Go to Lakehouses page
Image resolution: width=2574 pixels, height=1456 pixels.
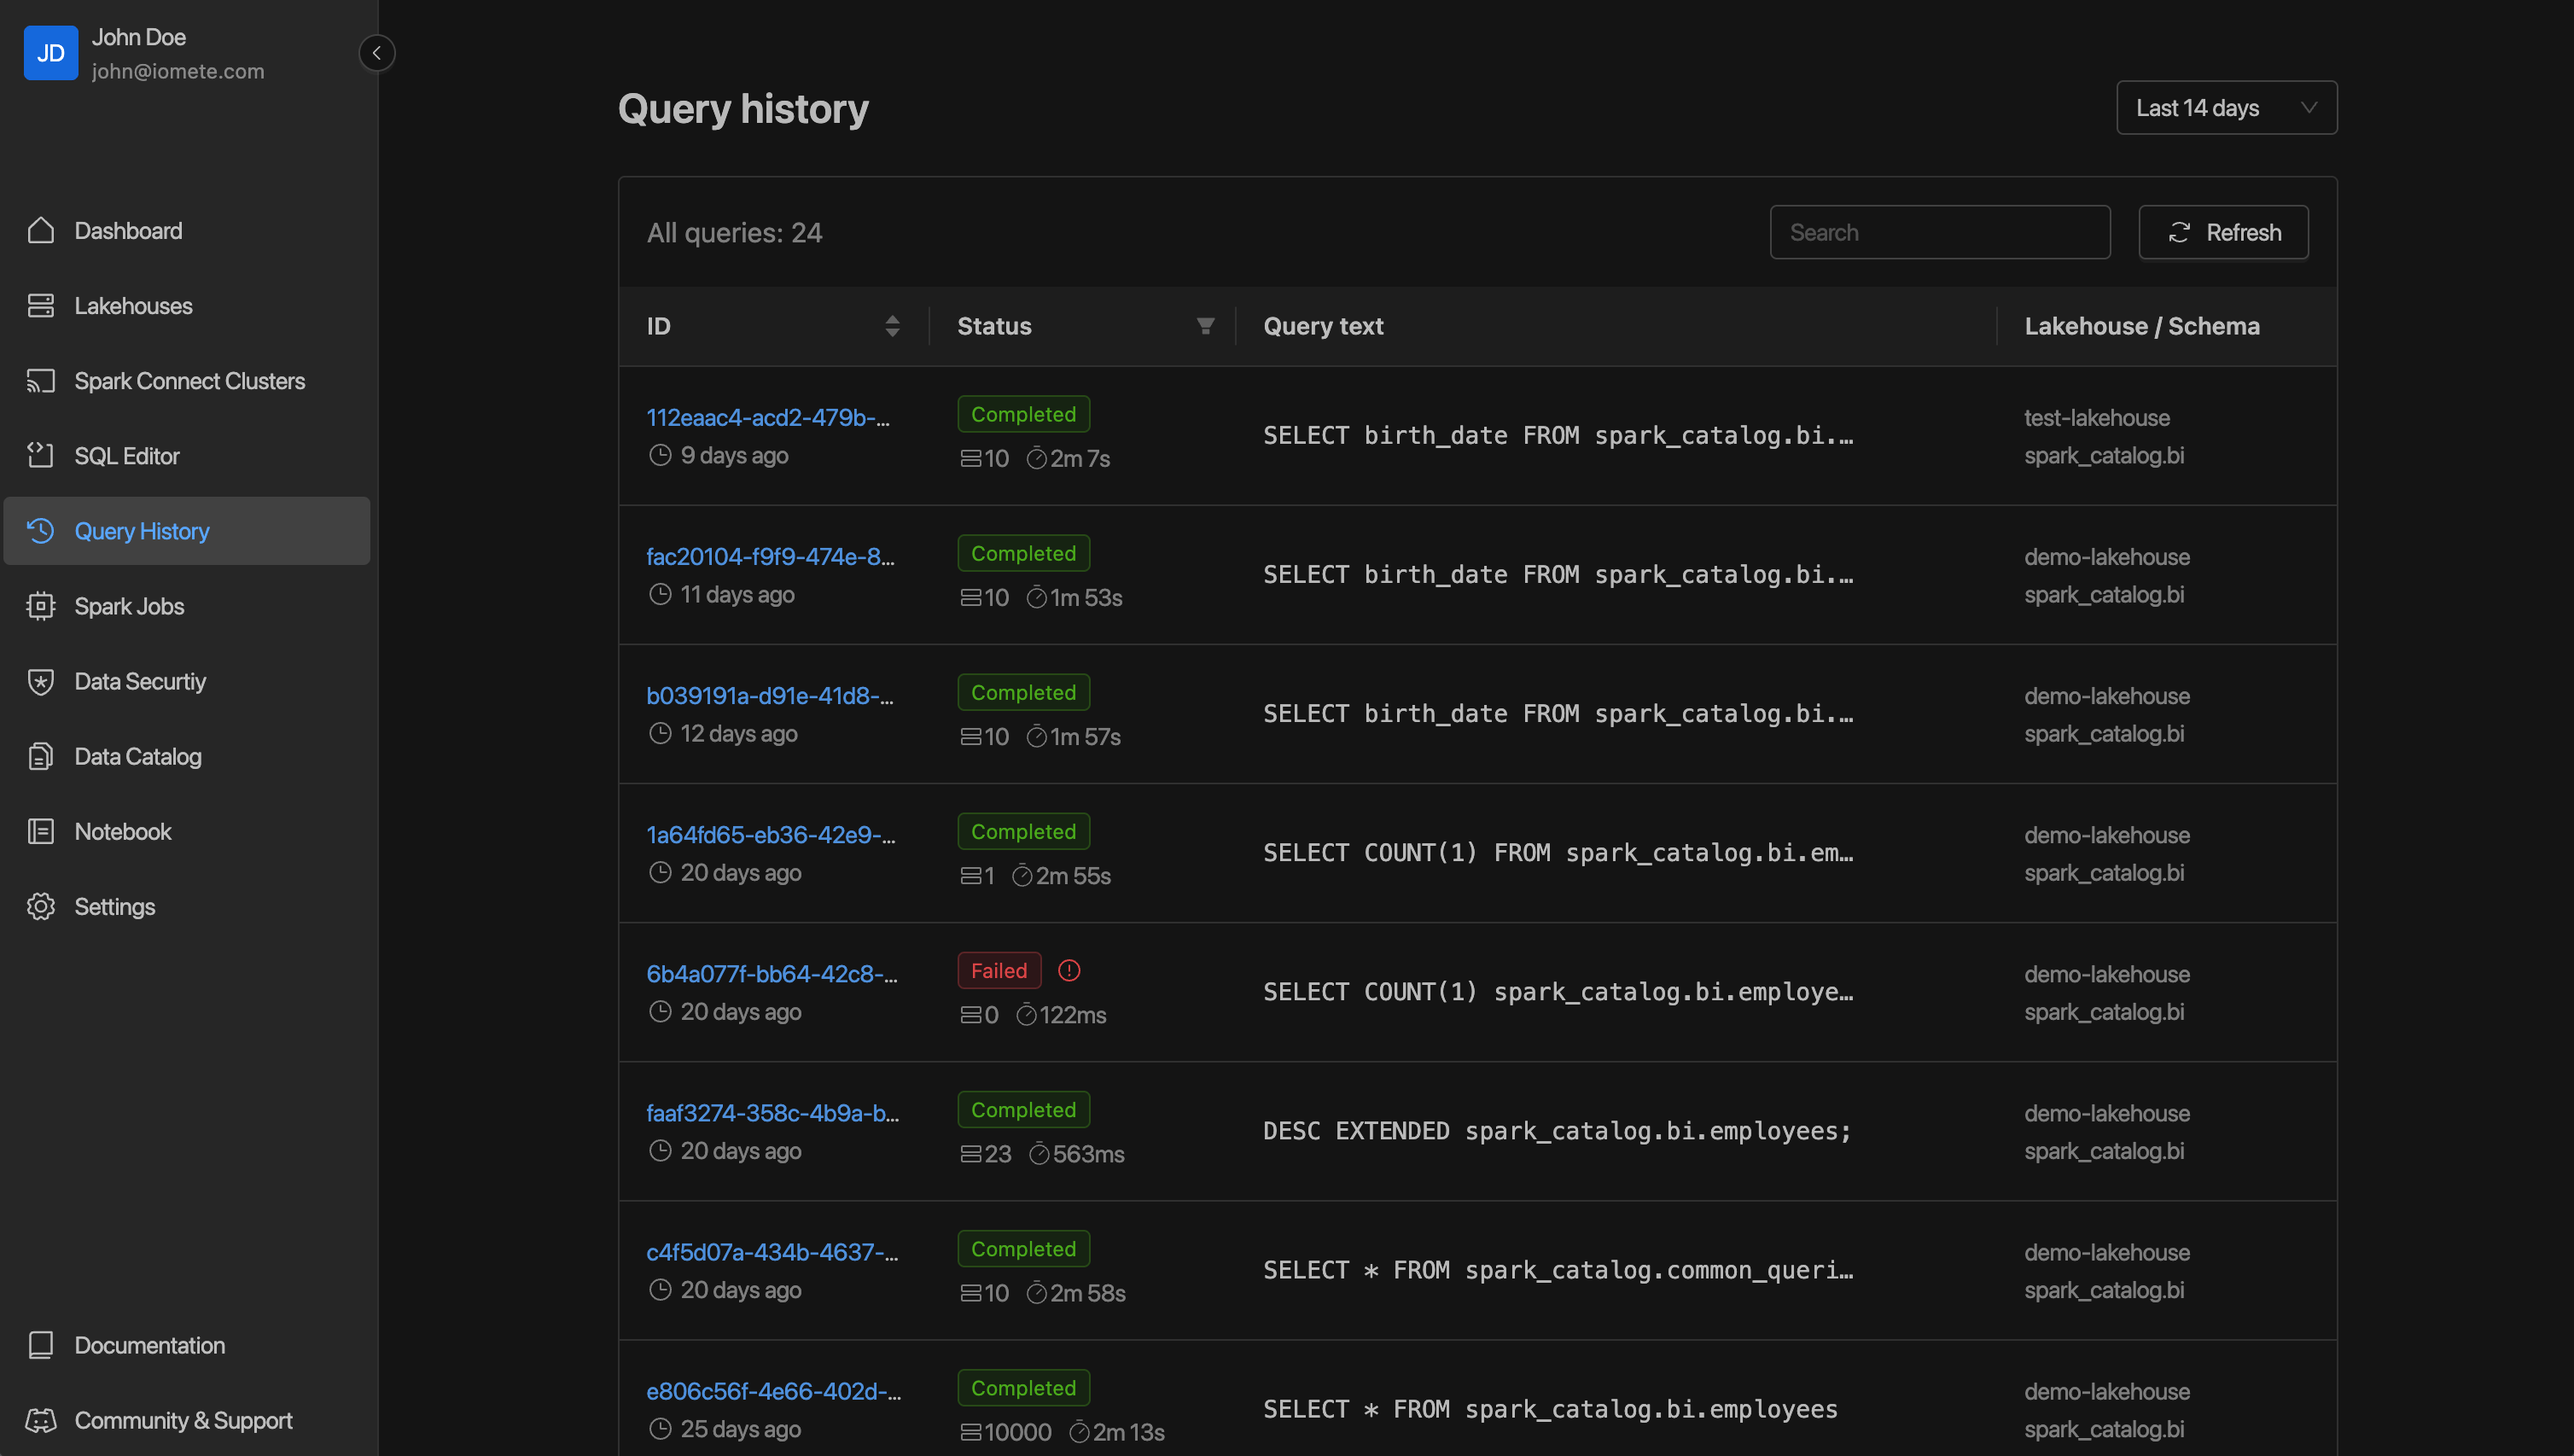[x=187, y=306]
